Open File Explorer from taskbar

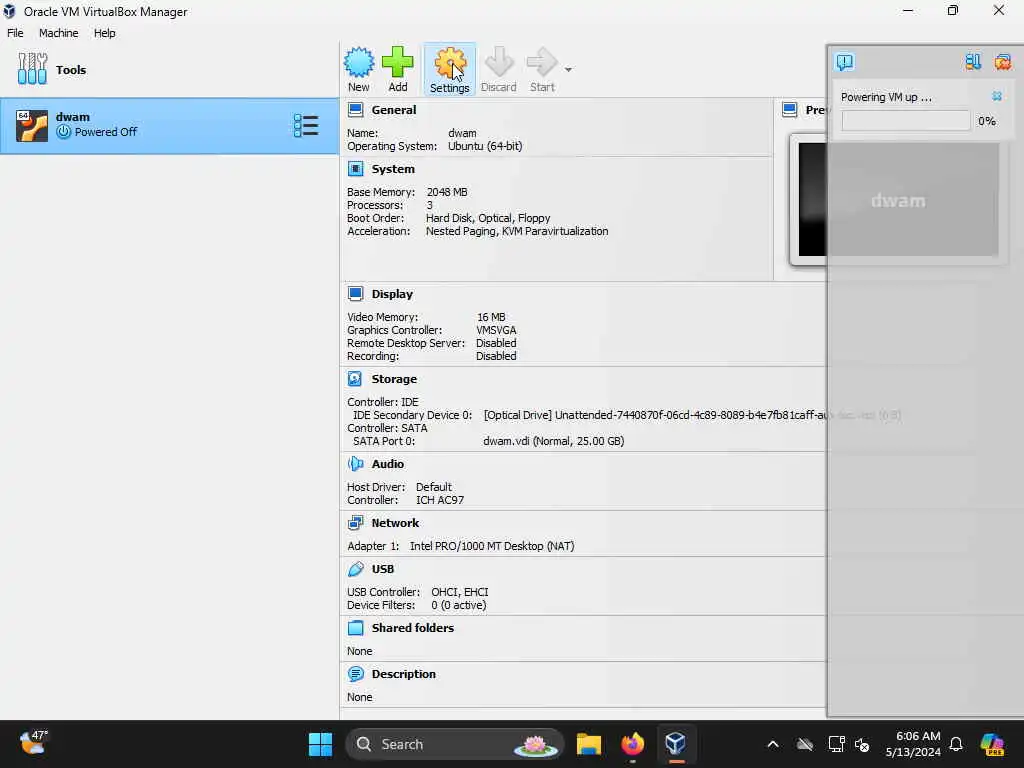pyautogui.click(x=588, y=744)
